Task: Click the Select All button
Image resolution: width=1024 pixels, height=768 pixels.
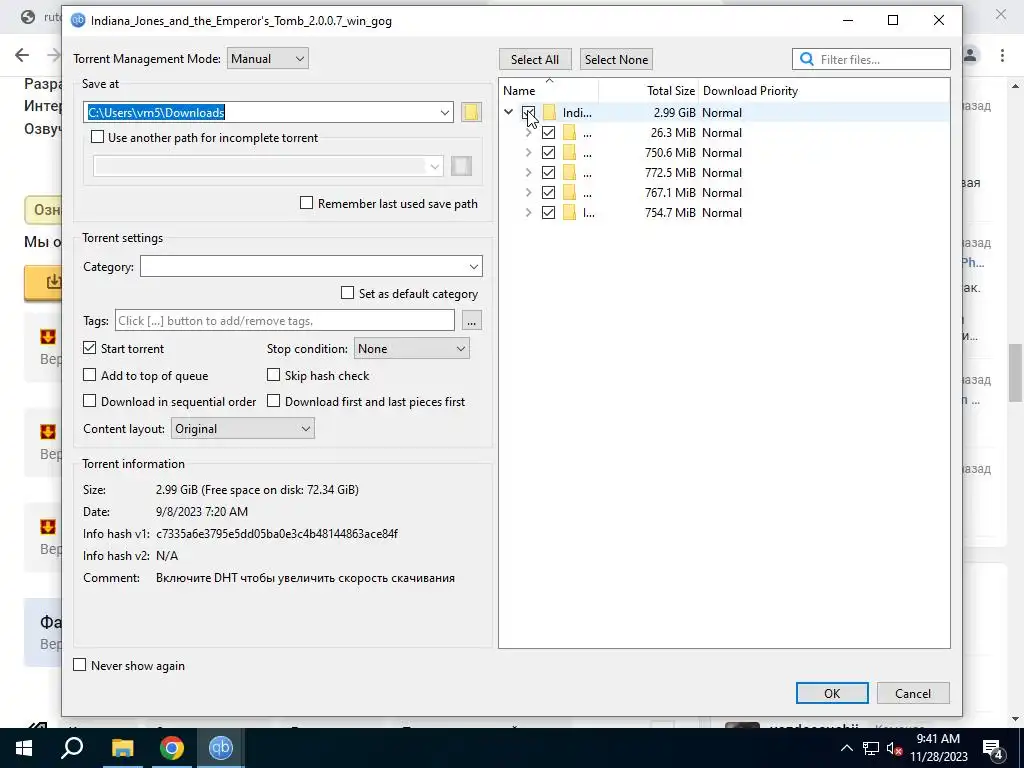Action: (x=535, y=59)
